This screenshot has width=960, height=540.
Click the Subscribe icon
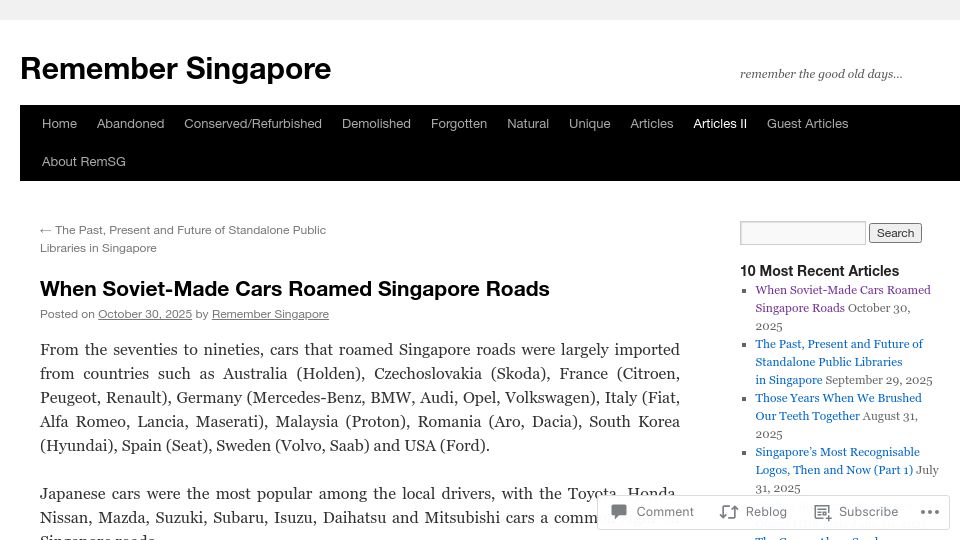tap(822, 512)
